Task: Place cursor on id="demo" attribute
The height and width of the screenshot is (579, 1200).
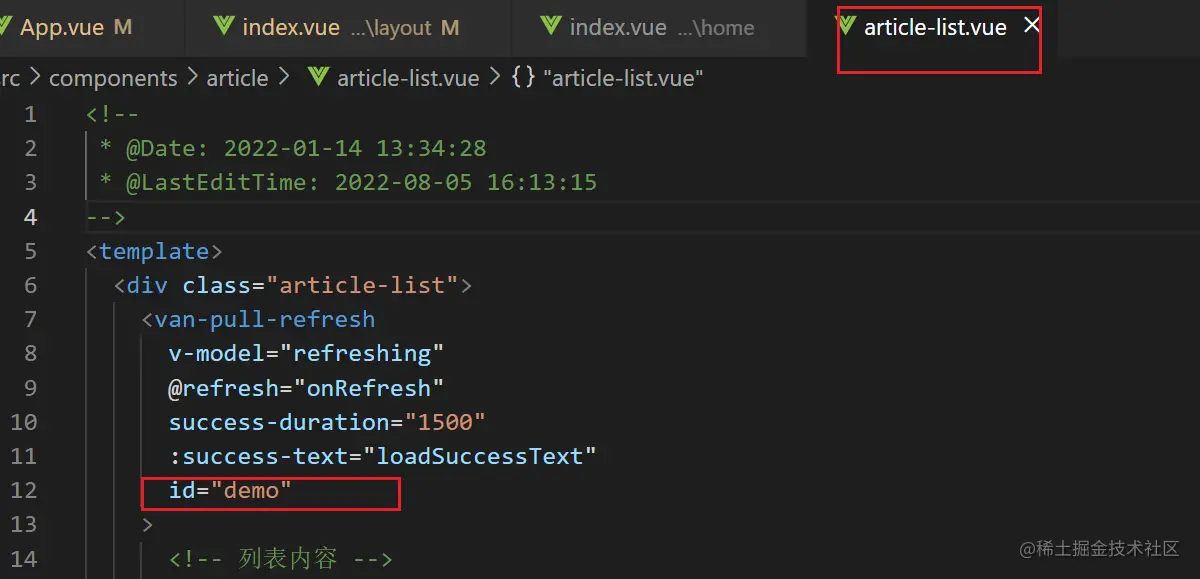Action: [230, 490]
